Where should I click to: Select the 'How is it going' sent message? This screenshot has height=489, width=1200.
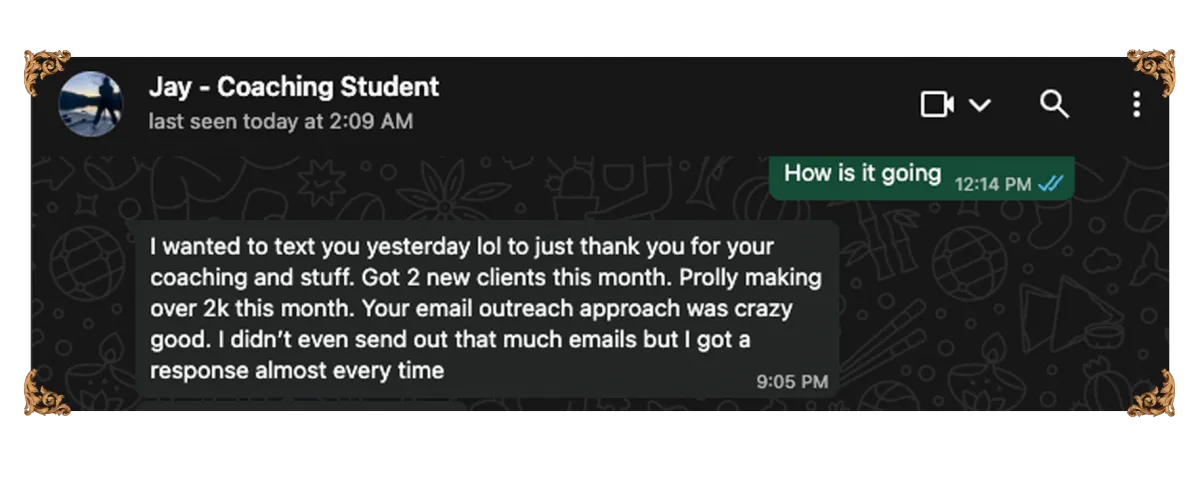tap(862, 173)
